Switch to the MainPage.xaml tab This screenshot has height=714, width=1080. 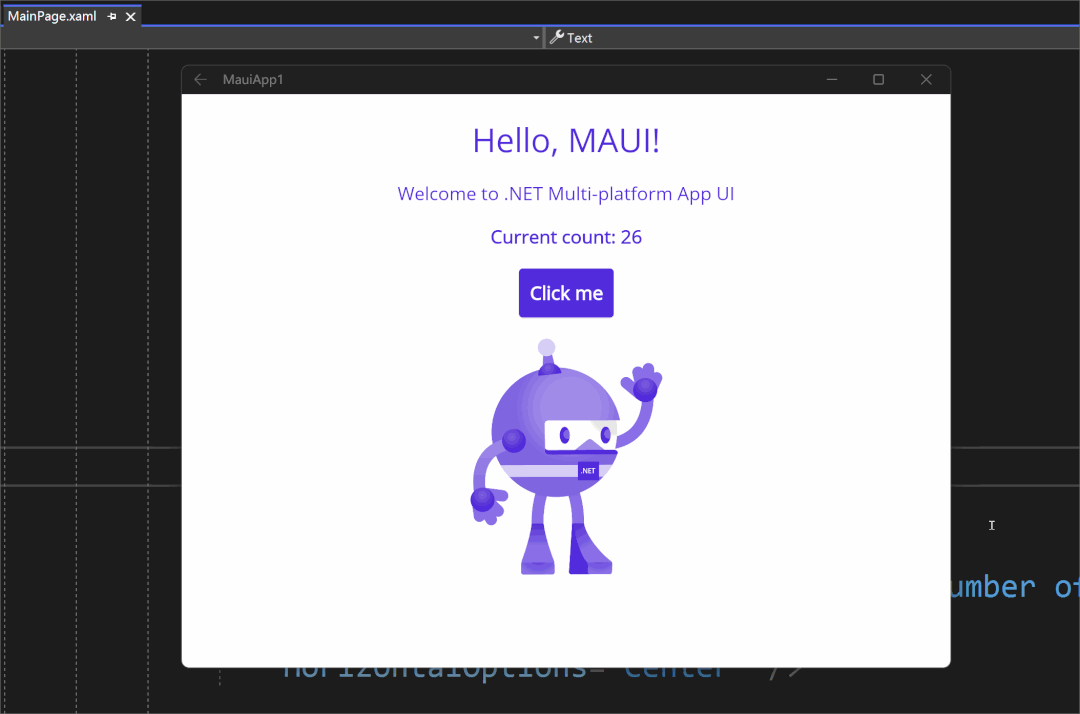55,15
